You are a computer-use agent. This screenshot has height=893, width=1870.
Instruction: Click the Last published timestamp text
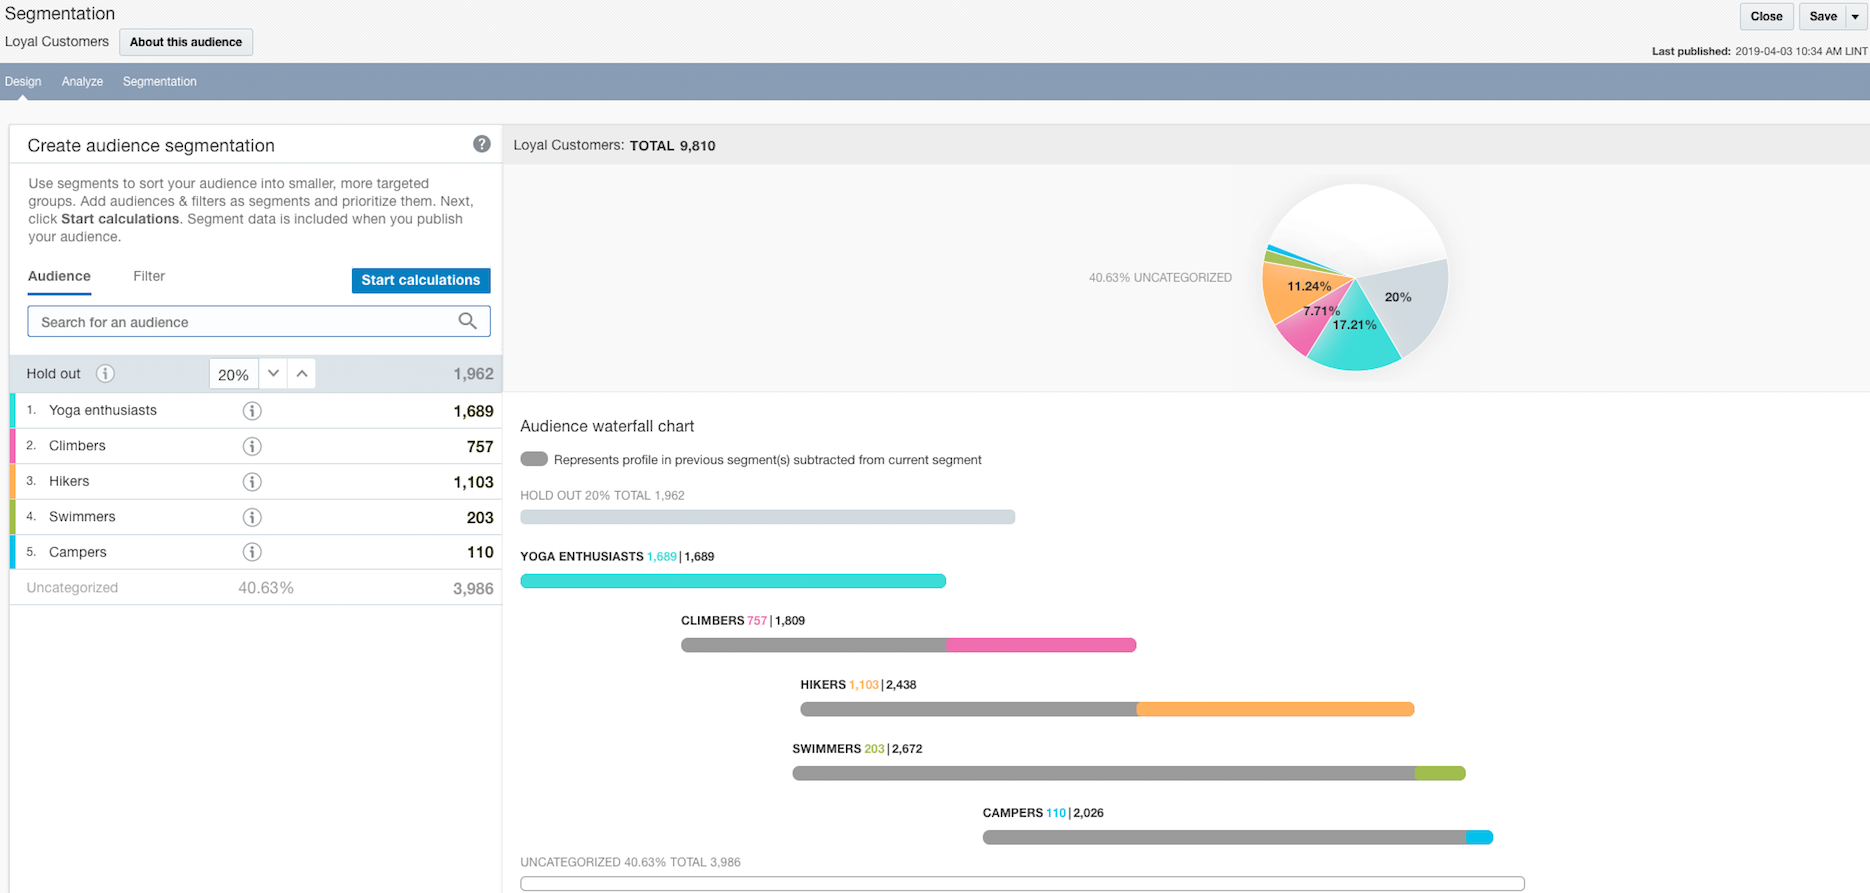pyautogui.click(x=1759, y=51)
